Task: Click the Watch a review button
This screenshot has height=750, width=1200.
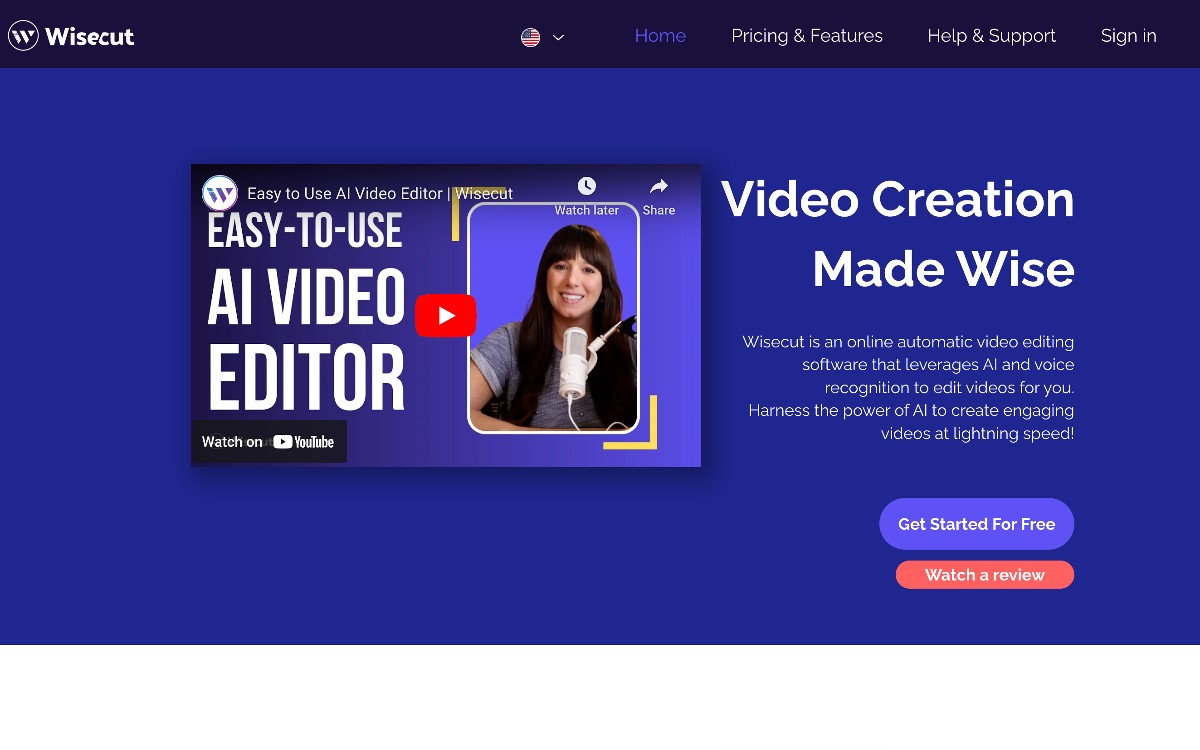Action: [984, 575]
